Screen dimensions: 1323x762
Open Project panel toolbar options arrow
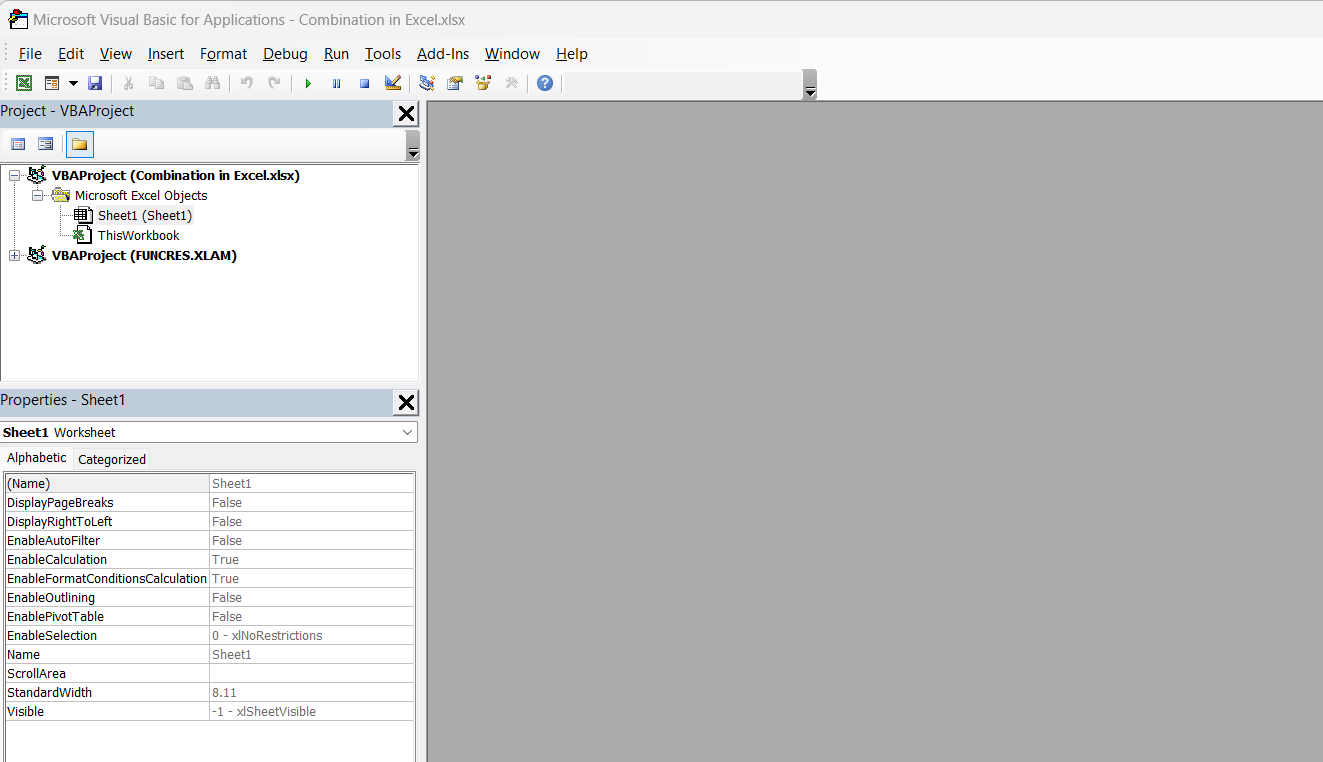413,146
